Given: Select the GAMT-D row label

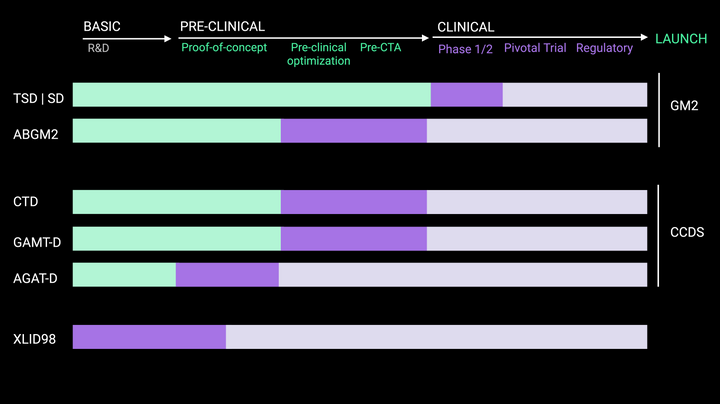Looking at the screenshot, I should (37, 242).
